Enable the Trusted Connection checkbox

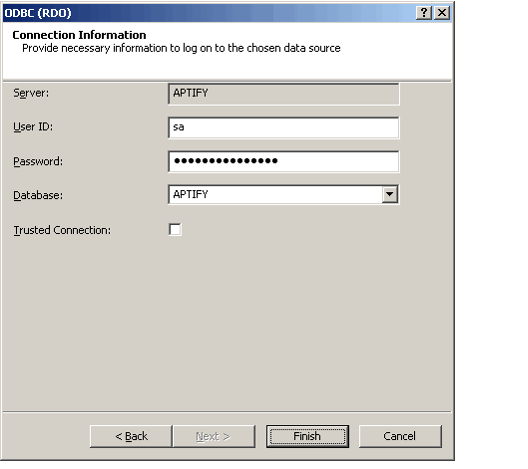point(175,230)
